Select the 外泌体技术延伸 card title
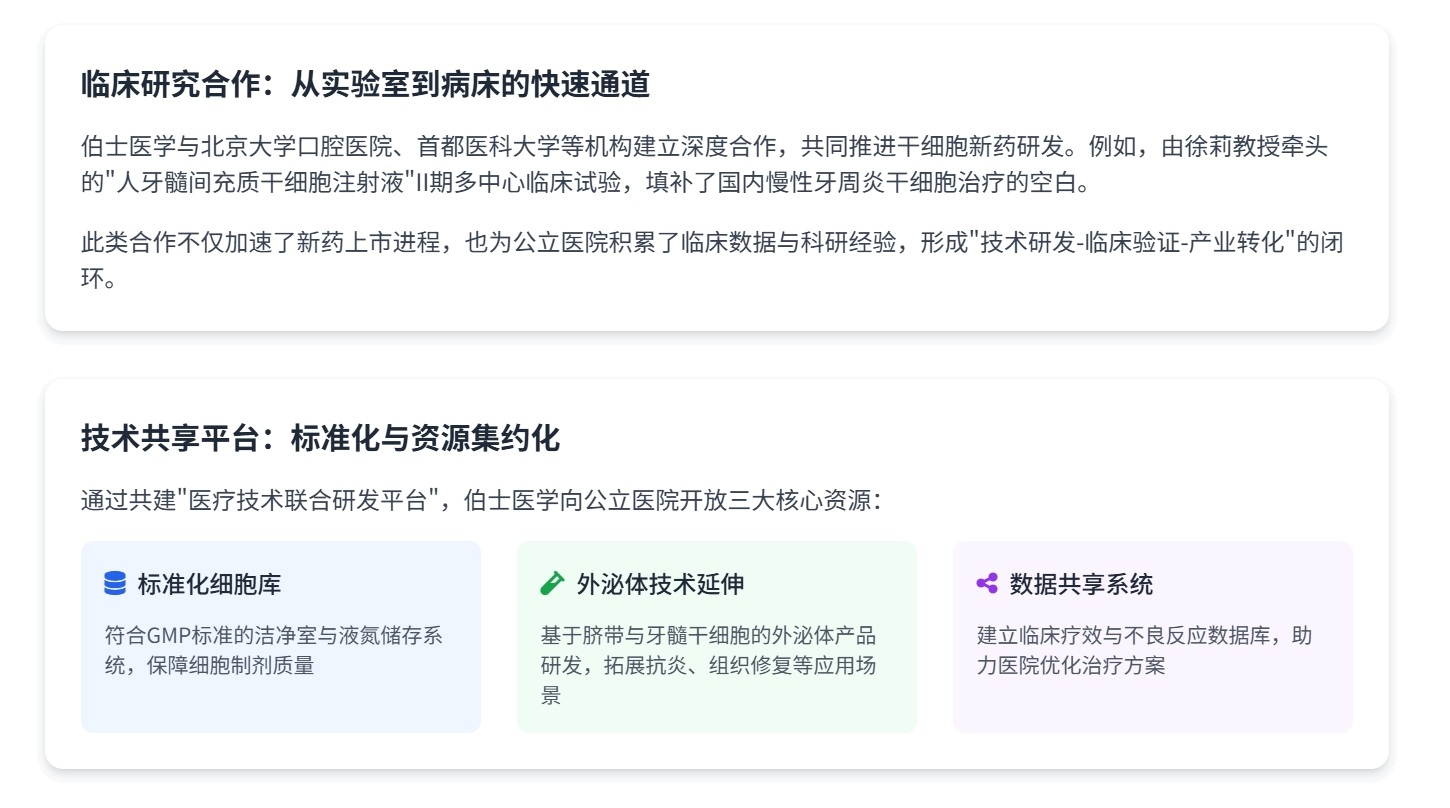Viewport: 1450px width, 808px height. point(660,584)
